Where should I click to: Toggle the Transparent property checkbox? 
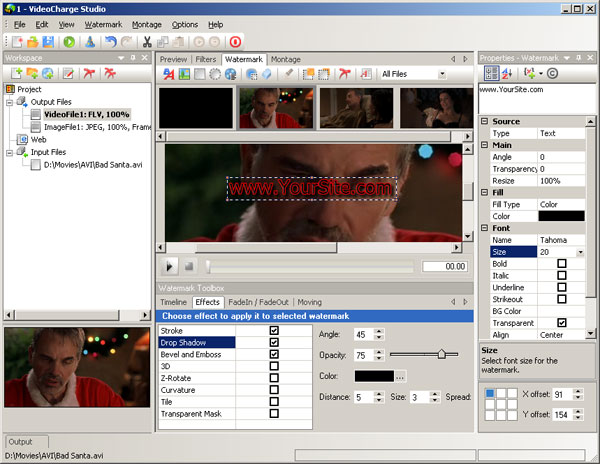point(562,323)
